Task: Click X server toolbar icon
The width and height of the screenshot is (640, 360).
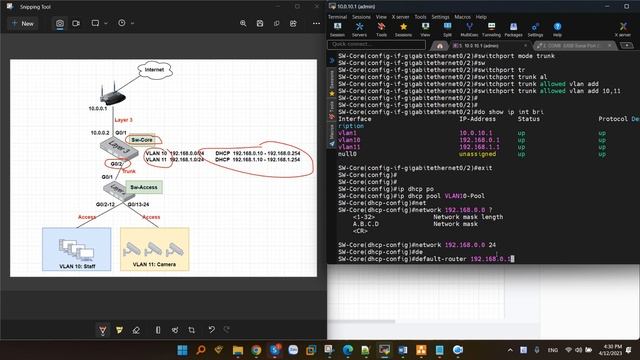Action: [623, 29]
